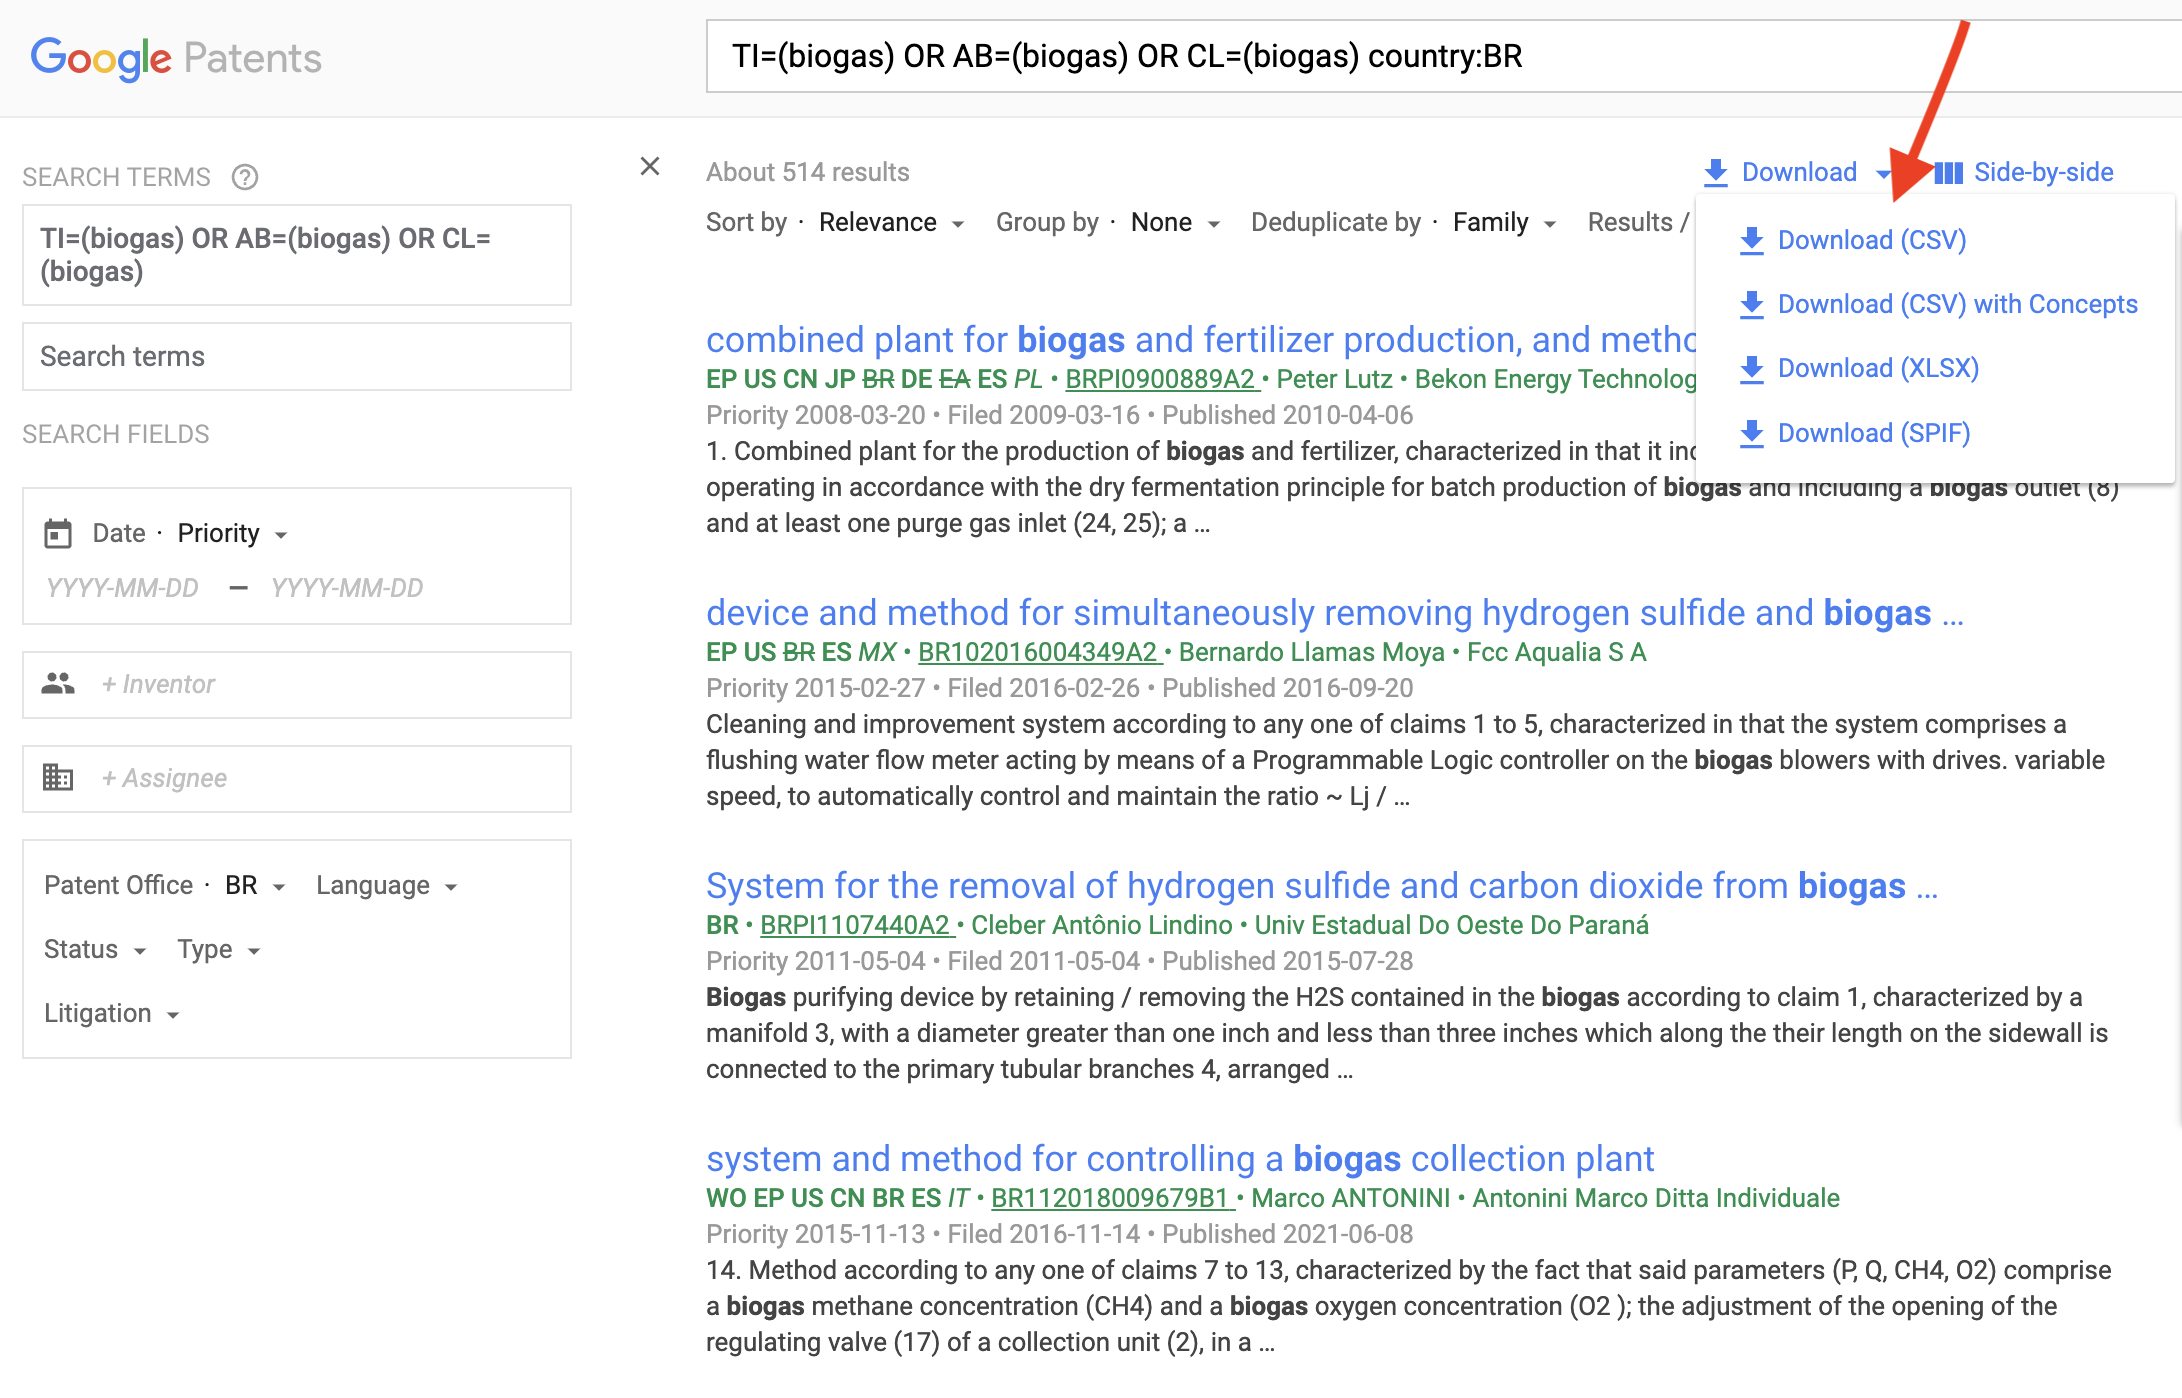This screenshot has height=1398, width=2182.
Task: Click inventor Cleber Antônio Lindino
Action: [1101, 925]
